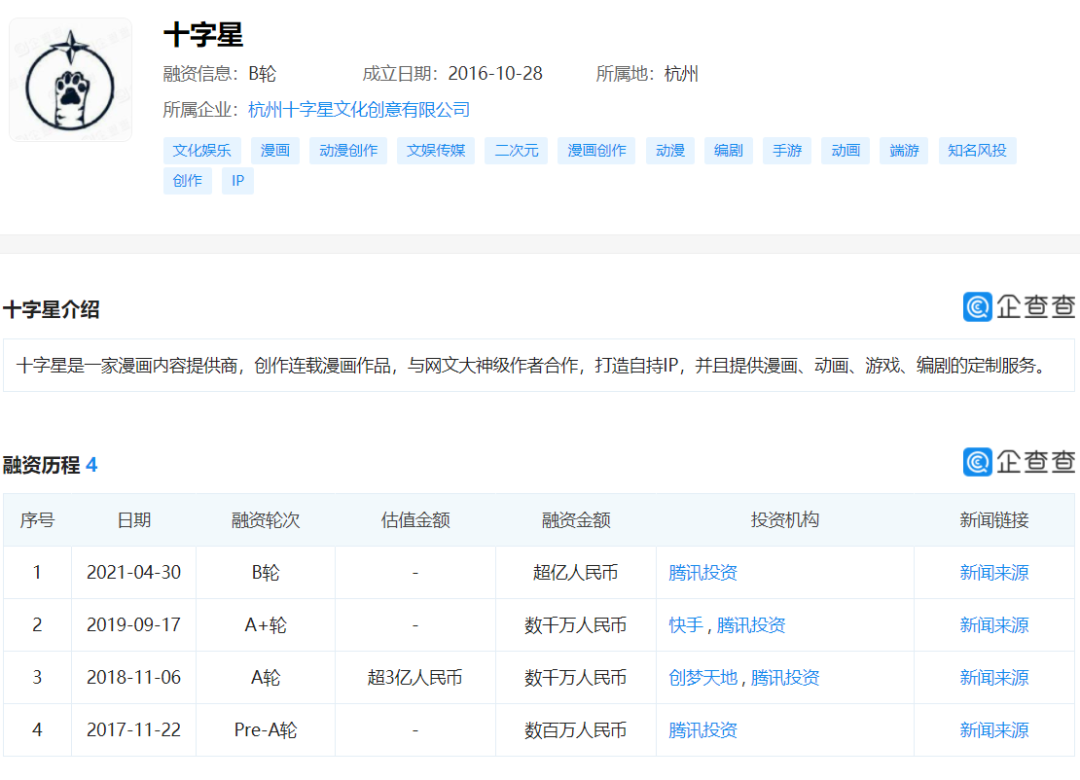Select the 漫画创作 tag
This screenshot has height=780, width=1080.
pyautogui.click(x=596, y=150)
